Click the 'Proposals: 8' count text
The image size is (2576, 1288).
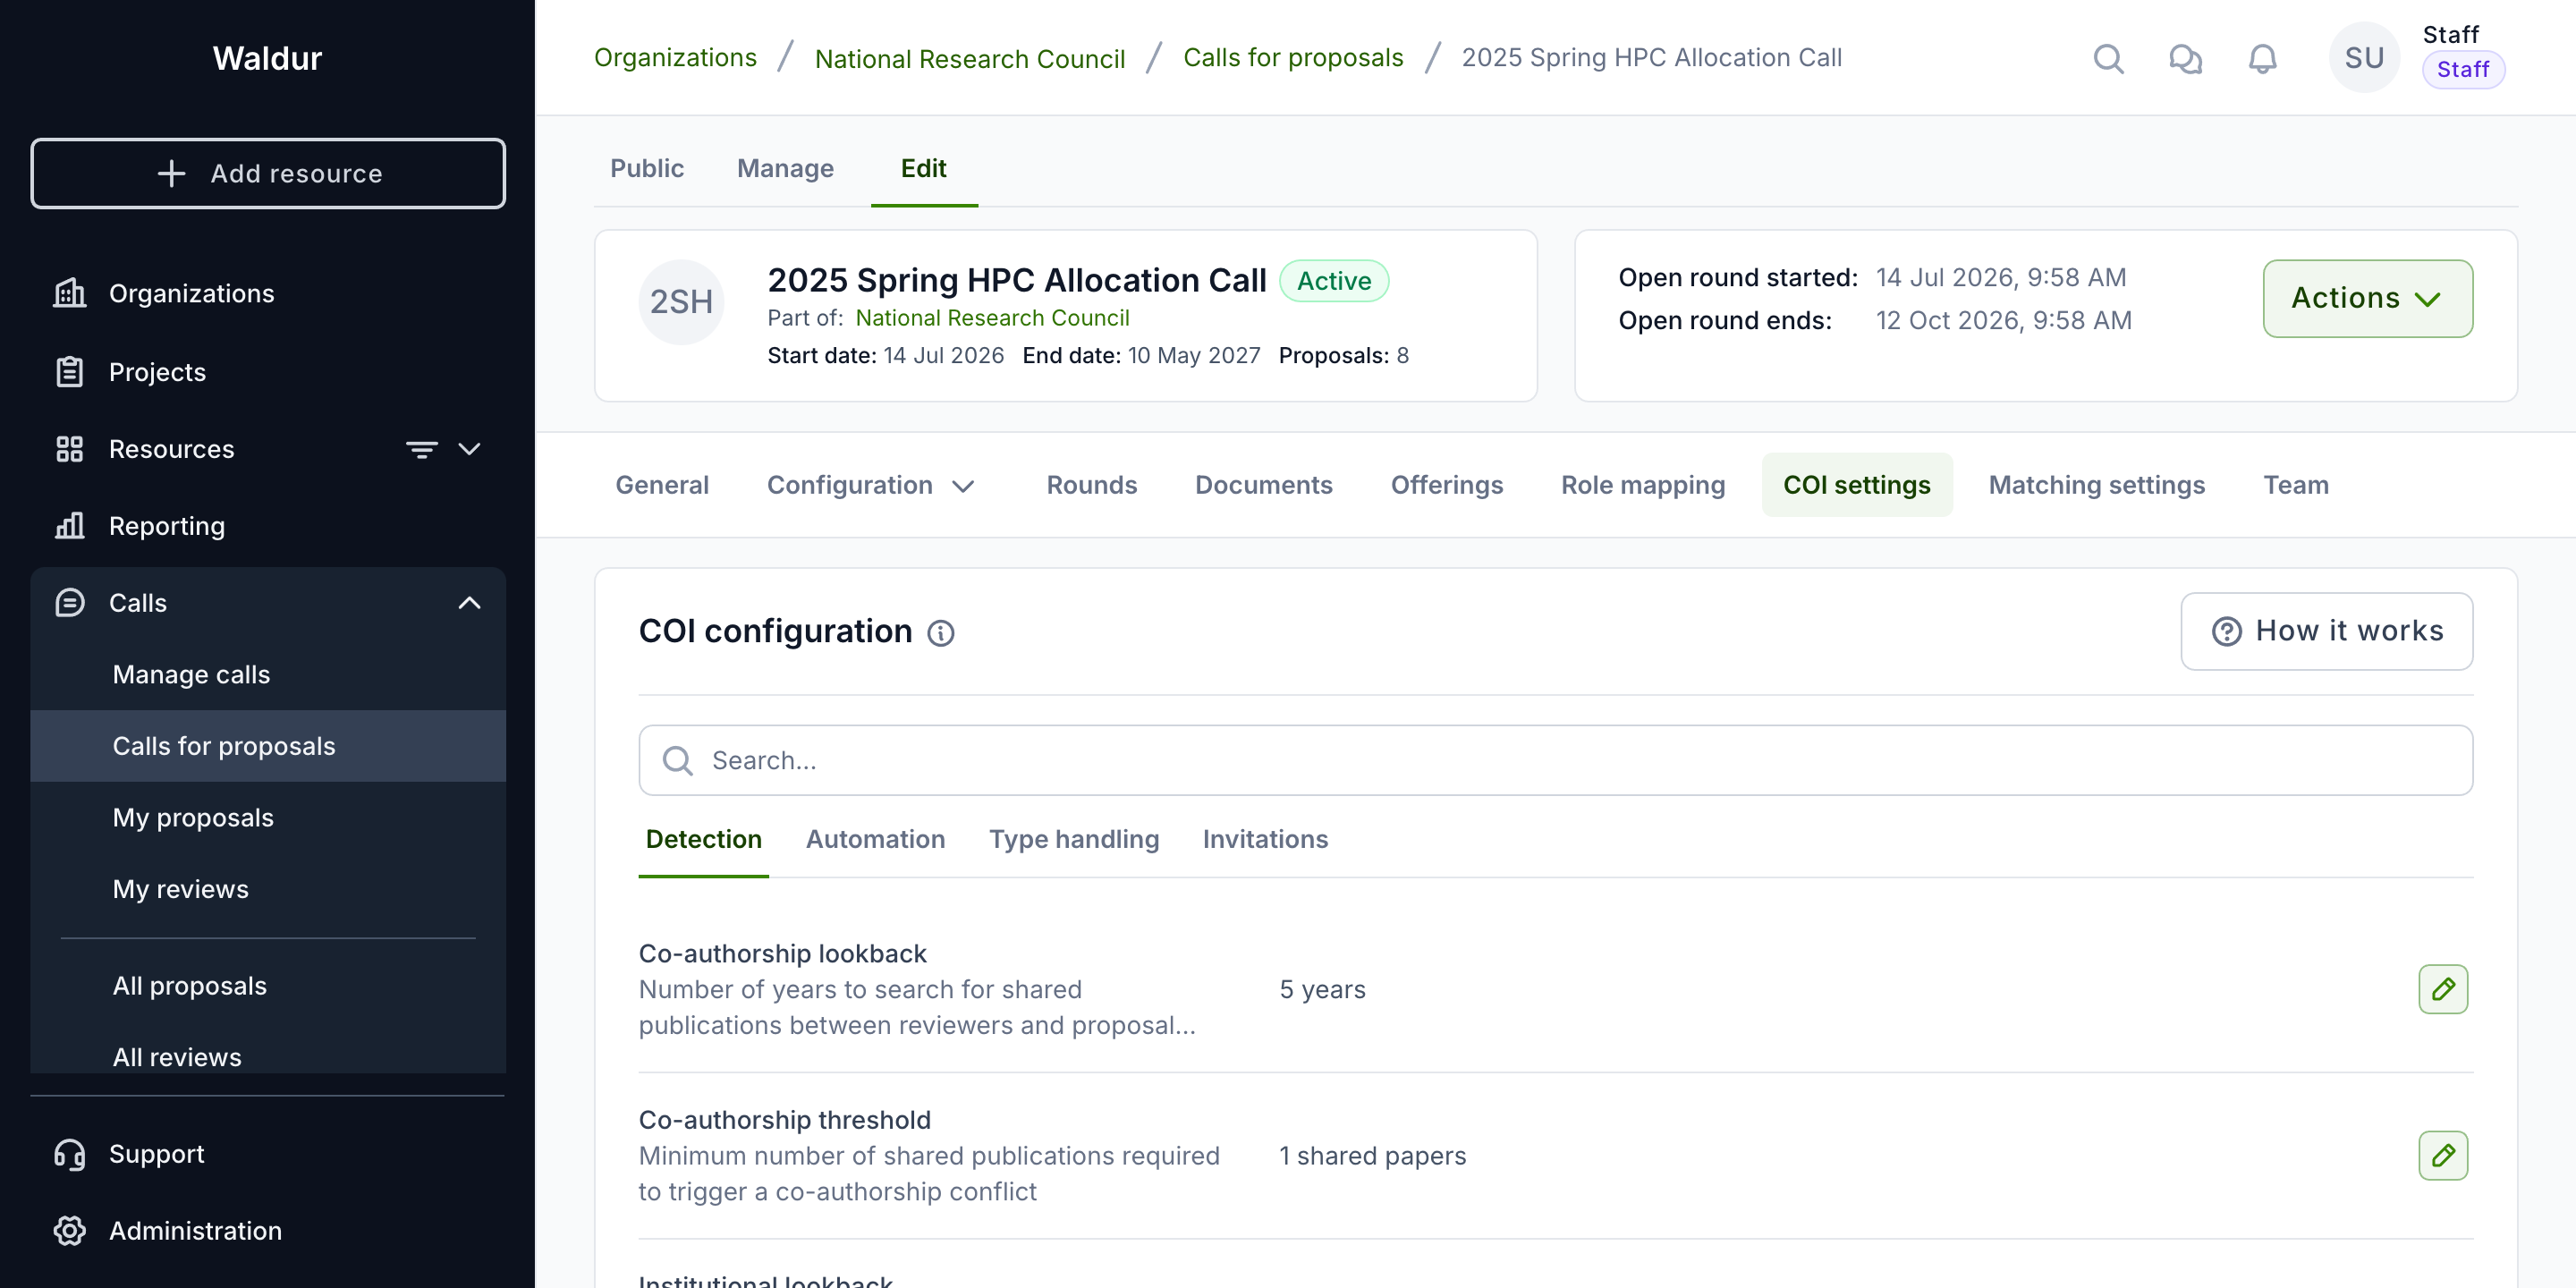pyautogui.click(x=1343, y=356)
